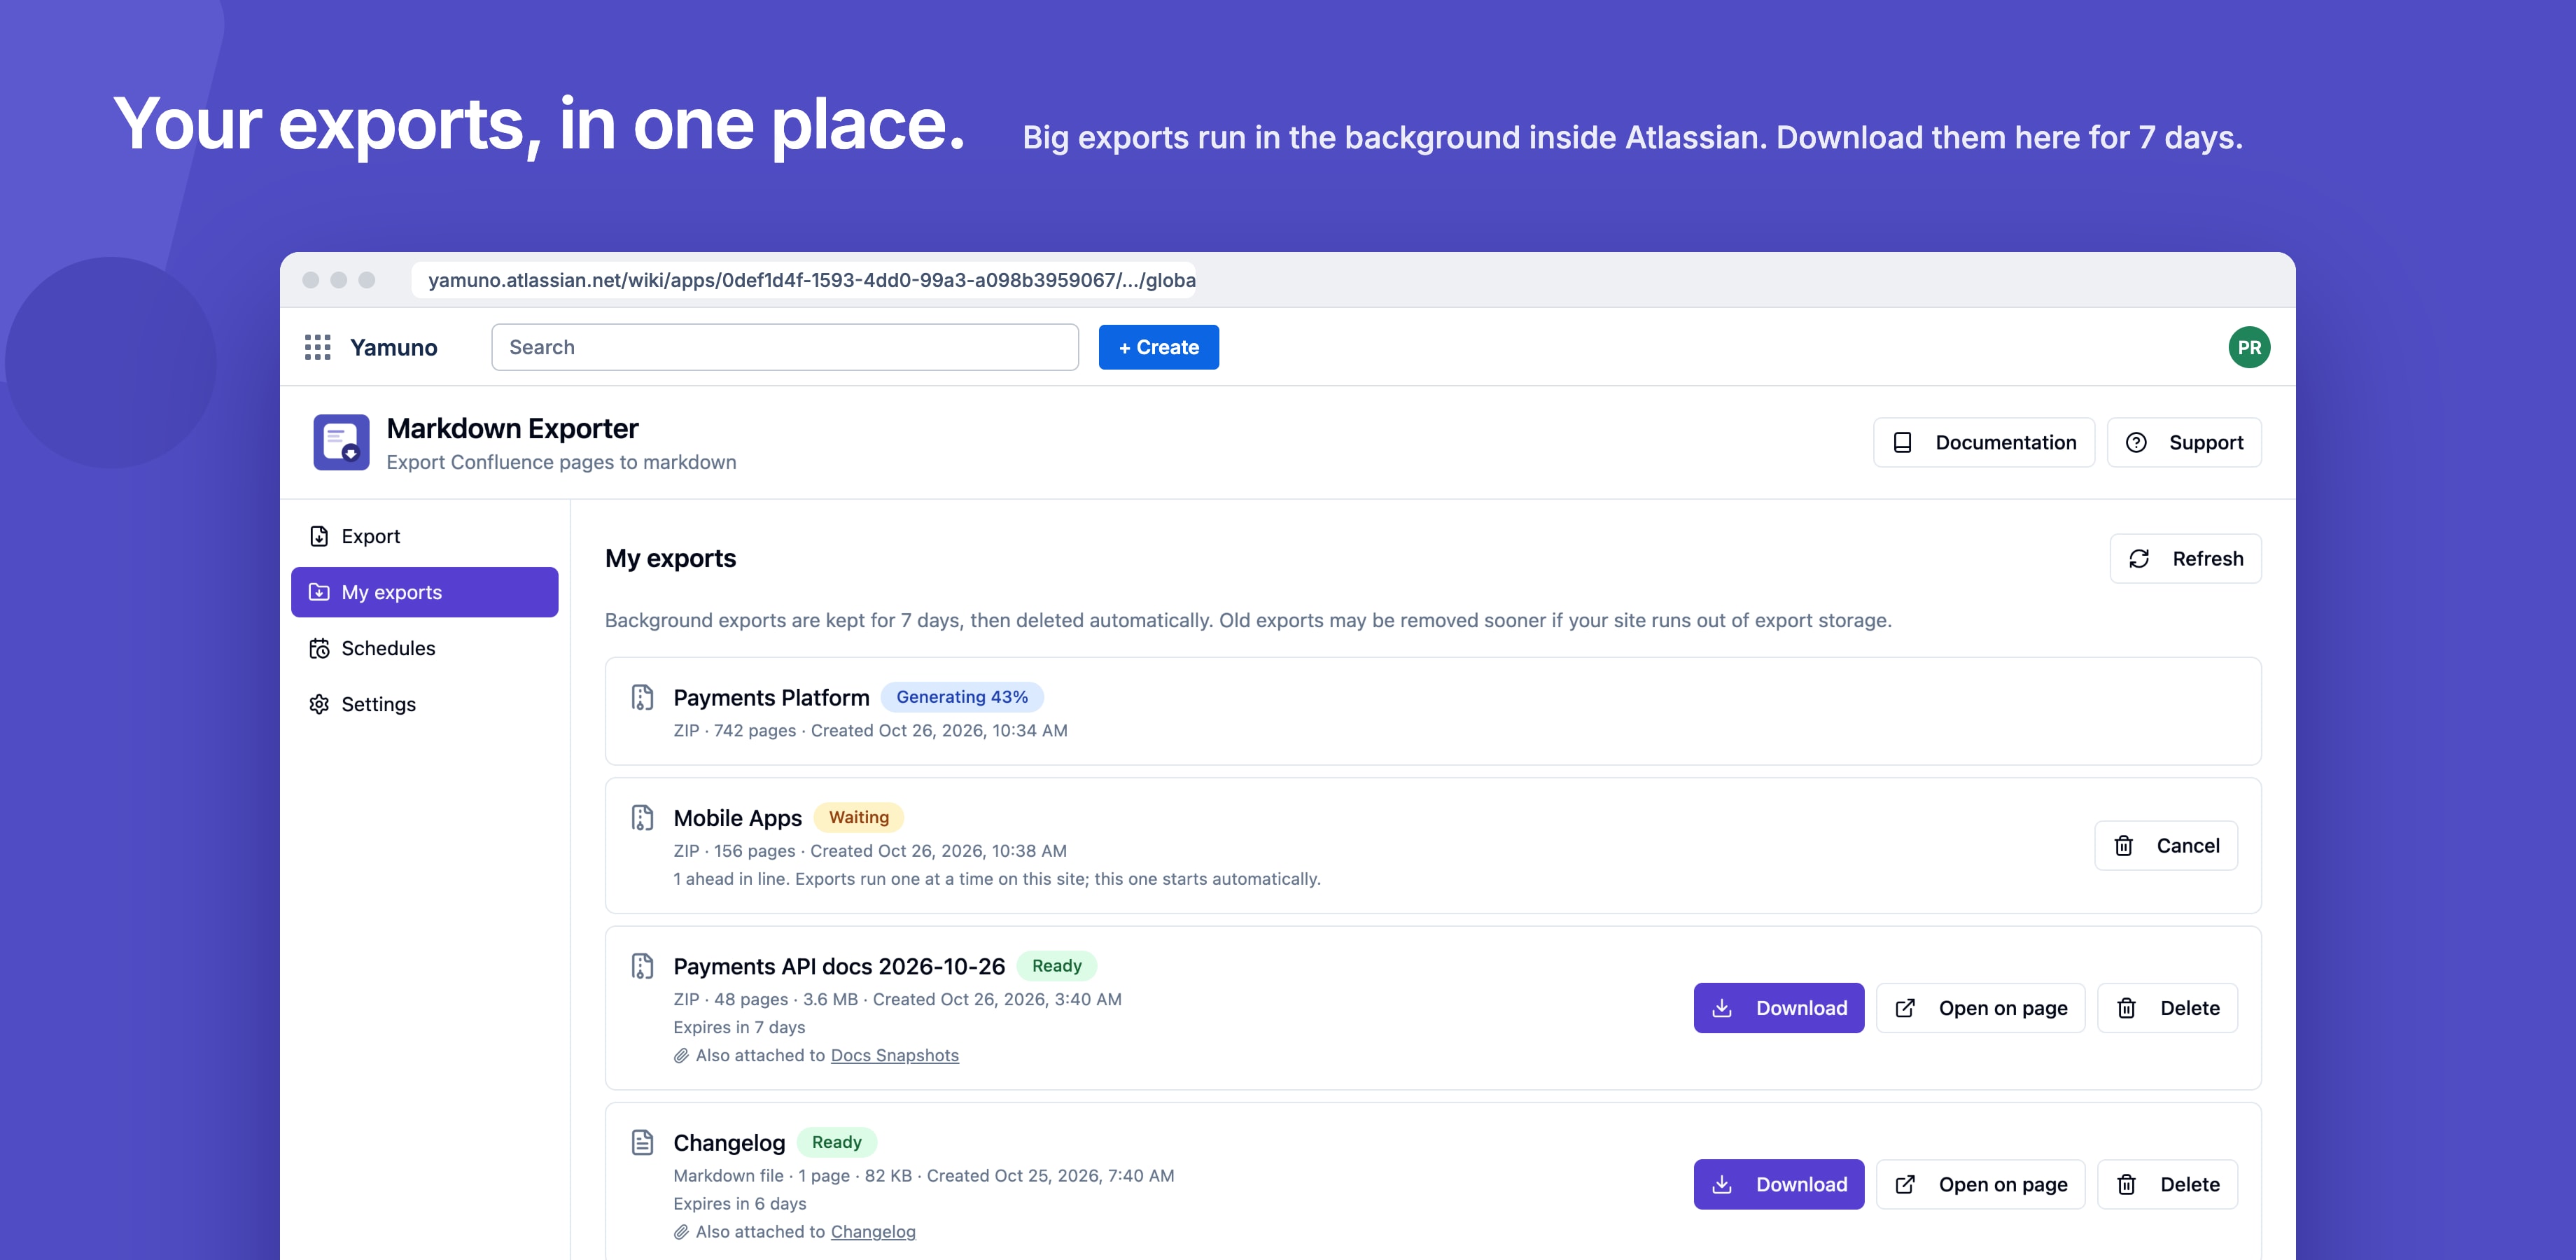Viewport: 2576px width, 1260px height.
Task: Click the Markdown Exporter app logo
Action: point(341,442)
